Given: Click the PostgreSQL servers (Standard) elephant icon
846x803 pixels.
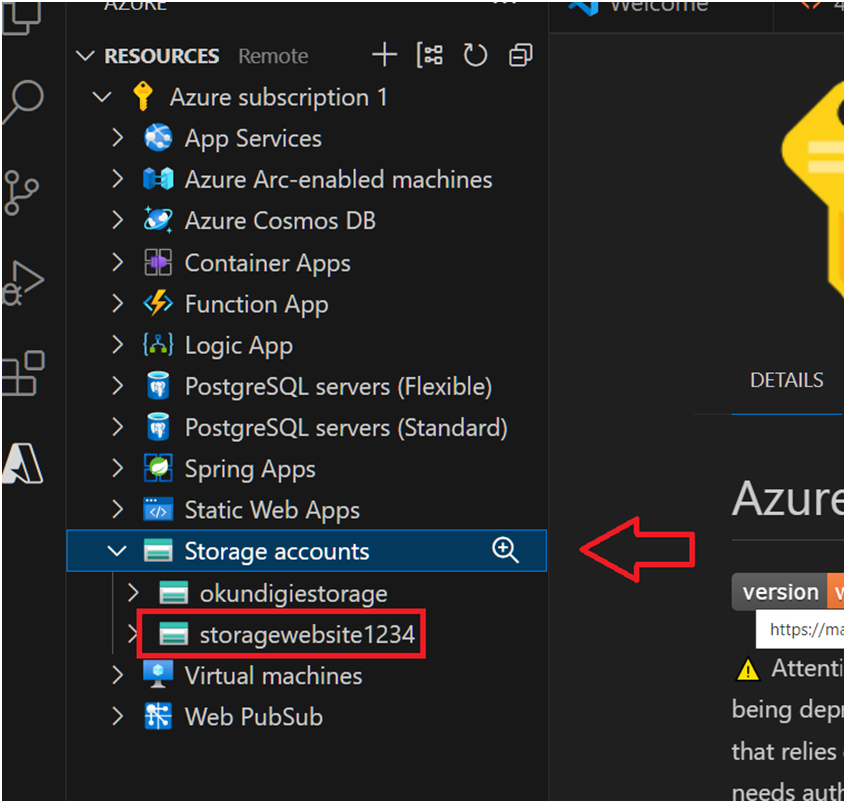Looking at the screenshot, I should click(158, 427).
